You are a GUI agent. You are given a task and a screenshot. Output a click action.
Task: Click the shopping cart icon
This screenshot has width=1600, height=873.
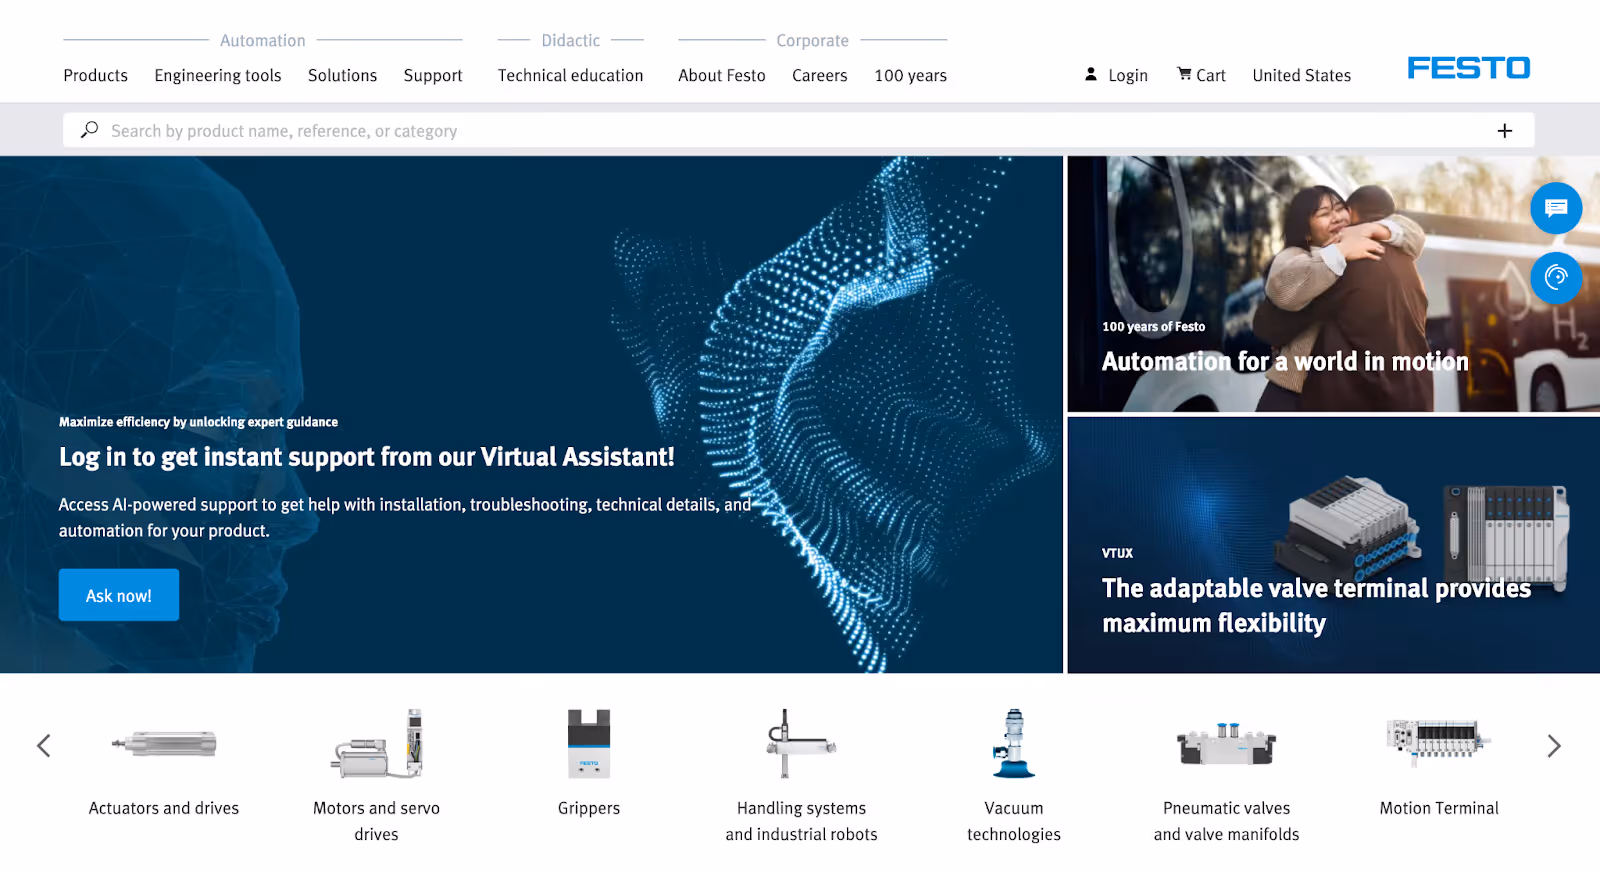click(1184, 74)
